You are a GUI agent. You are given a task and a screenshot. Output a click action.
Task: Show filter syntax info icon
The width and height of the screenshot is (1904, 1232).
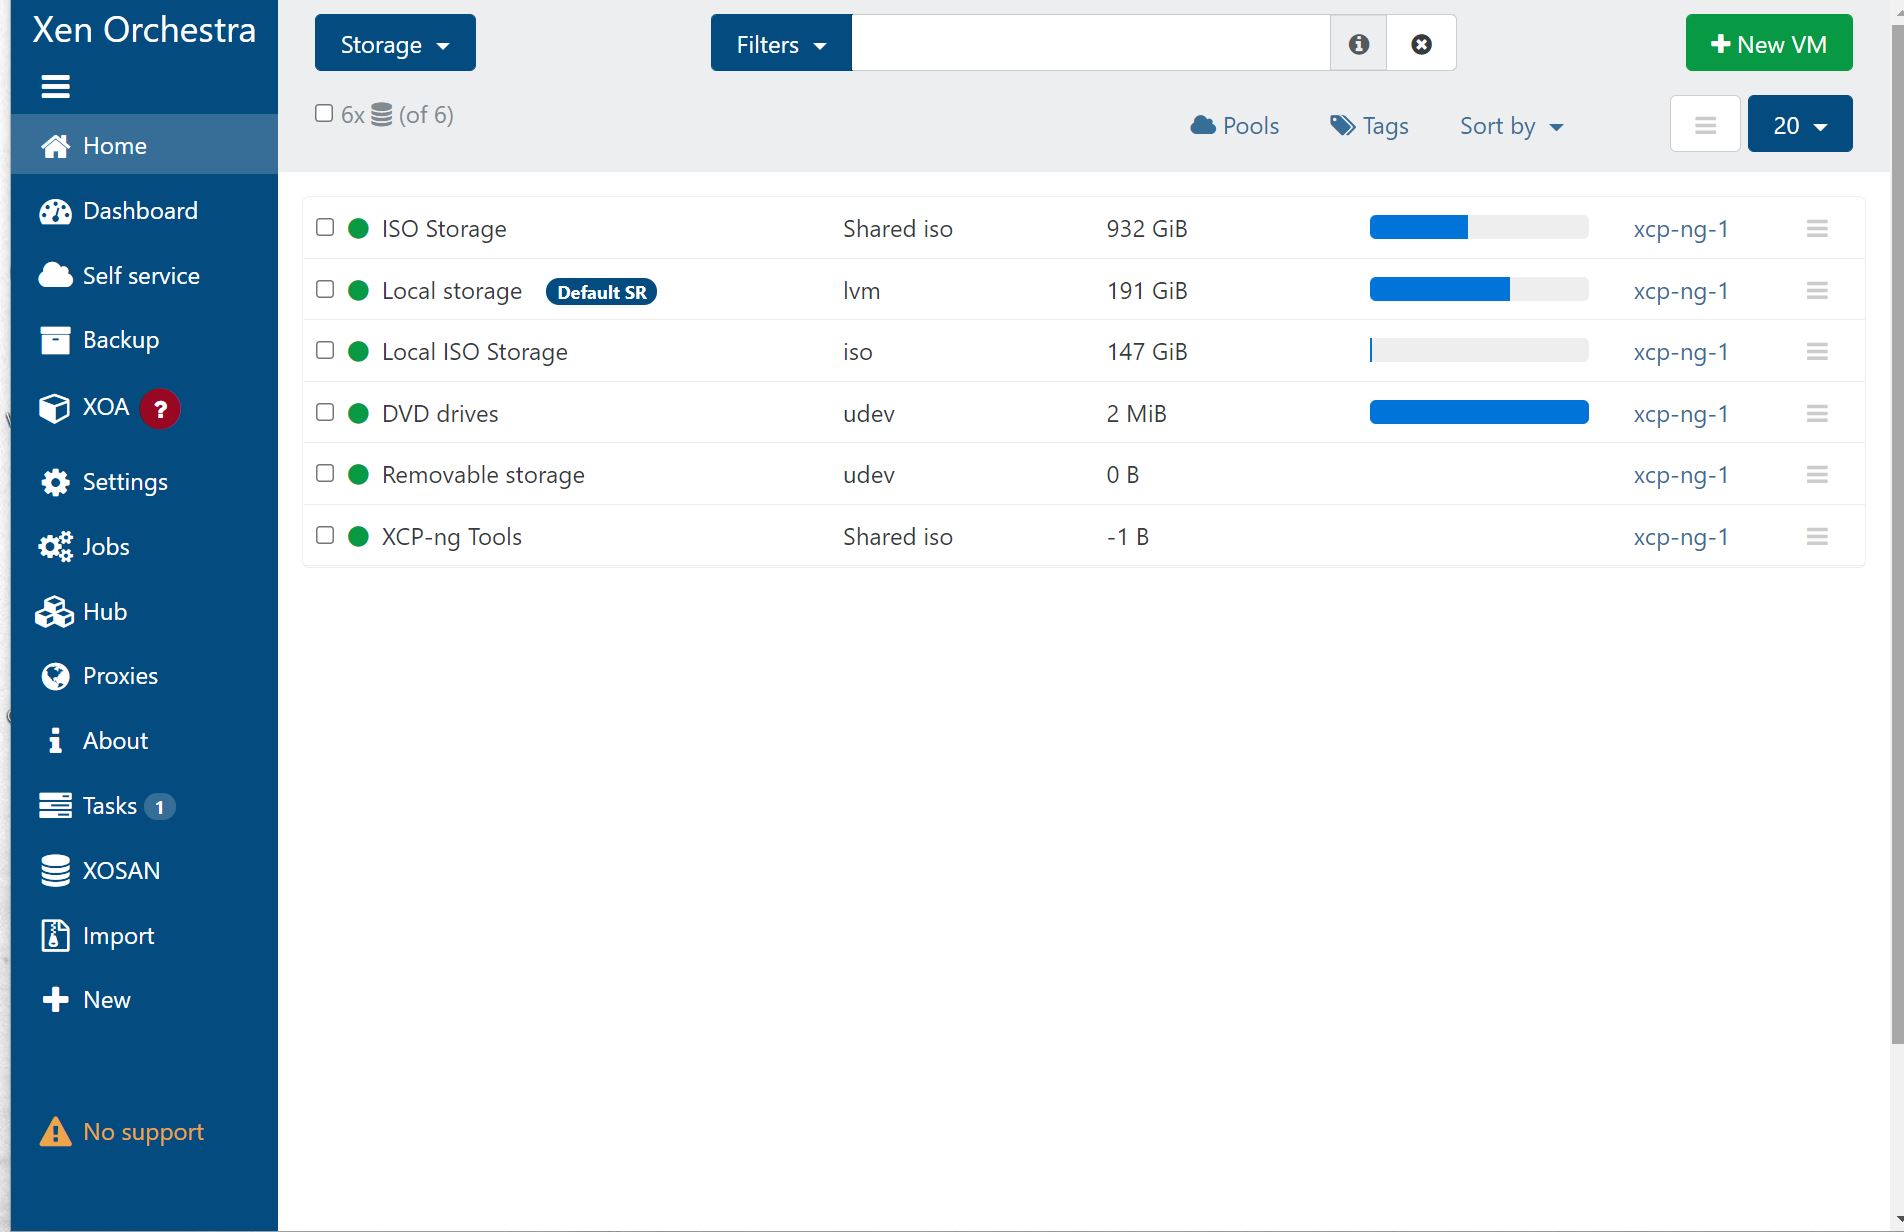click(x=1358, y=44)
